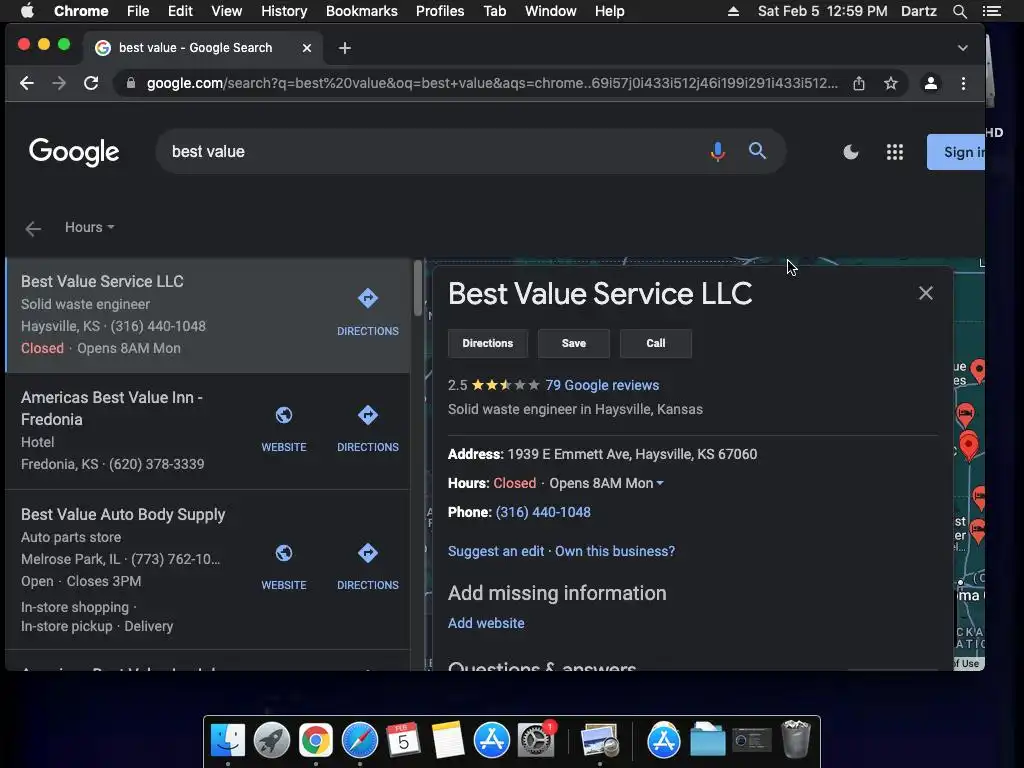Open Finder from the Dock

pyautogui.click(x=228, y=741)
